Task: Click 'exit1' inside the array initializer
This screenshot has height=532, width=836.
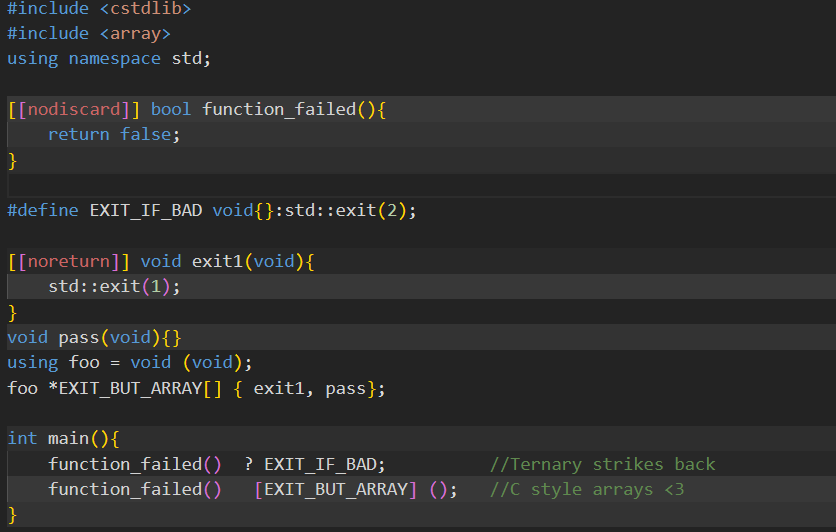Action: point(278,388)
